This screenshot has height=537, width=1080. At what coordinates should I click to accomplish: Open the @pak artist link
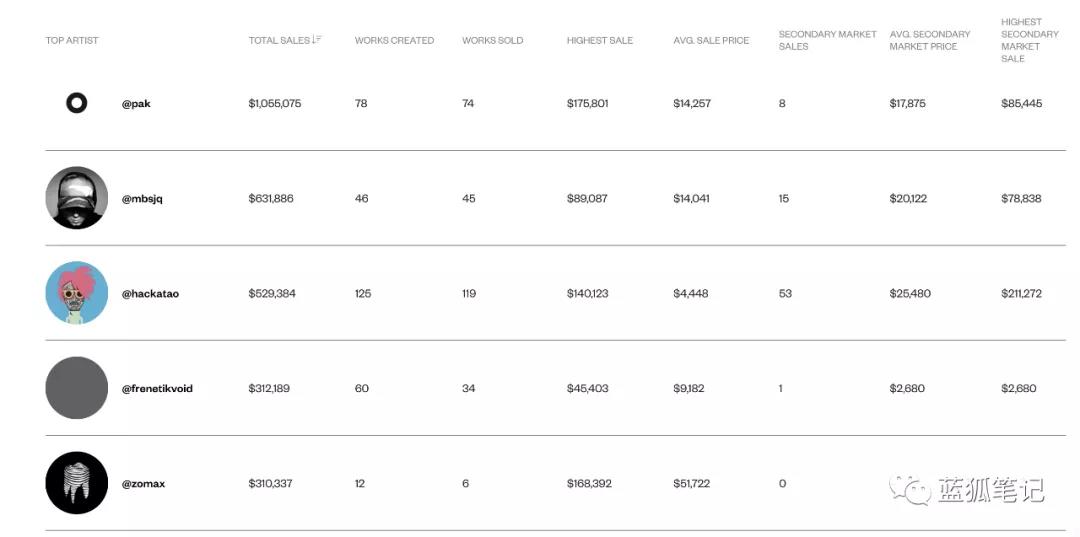click(x=136, y=104)
